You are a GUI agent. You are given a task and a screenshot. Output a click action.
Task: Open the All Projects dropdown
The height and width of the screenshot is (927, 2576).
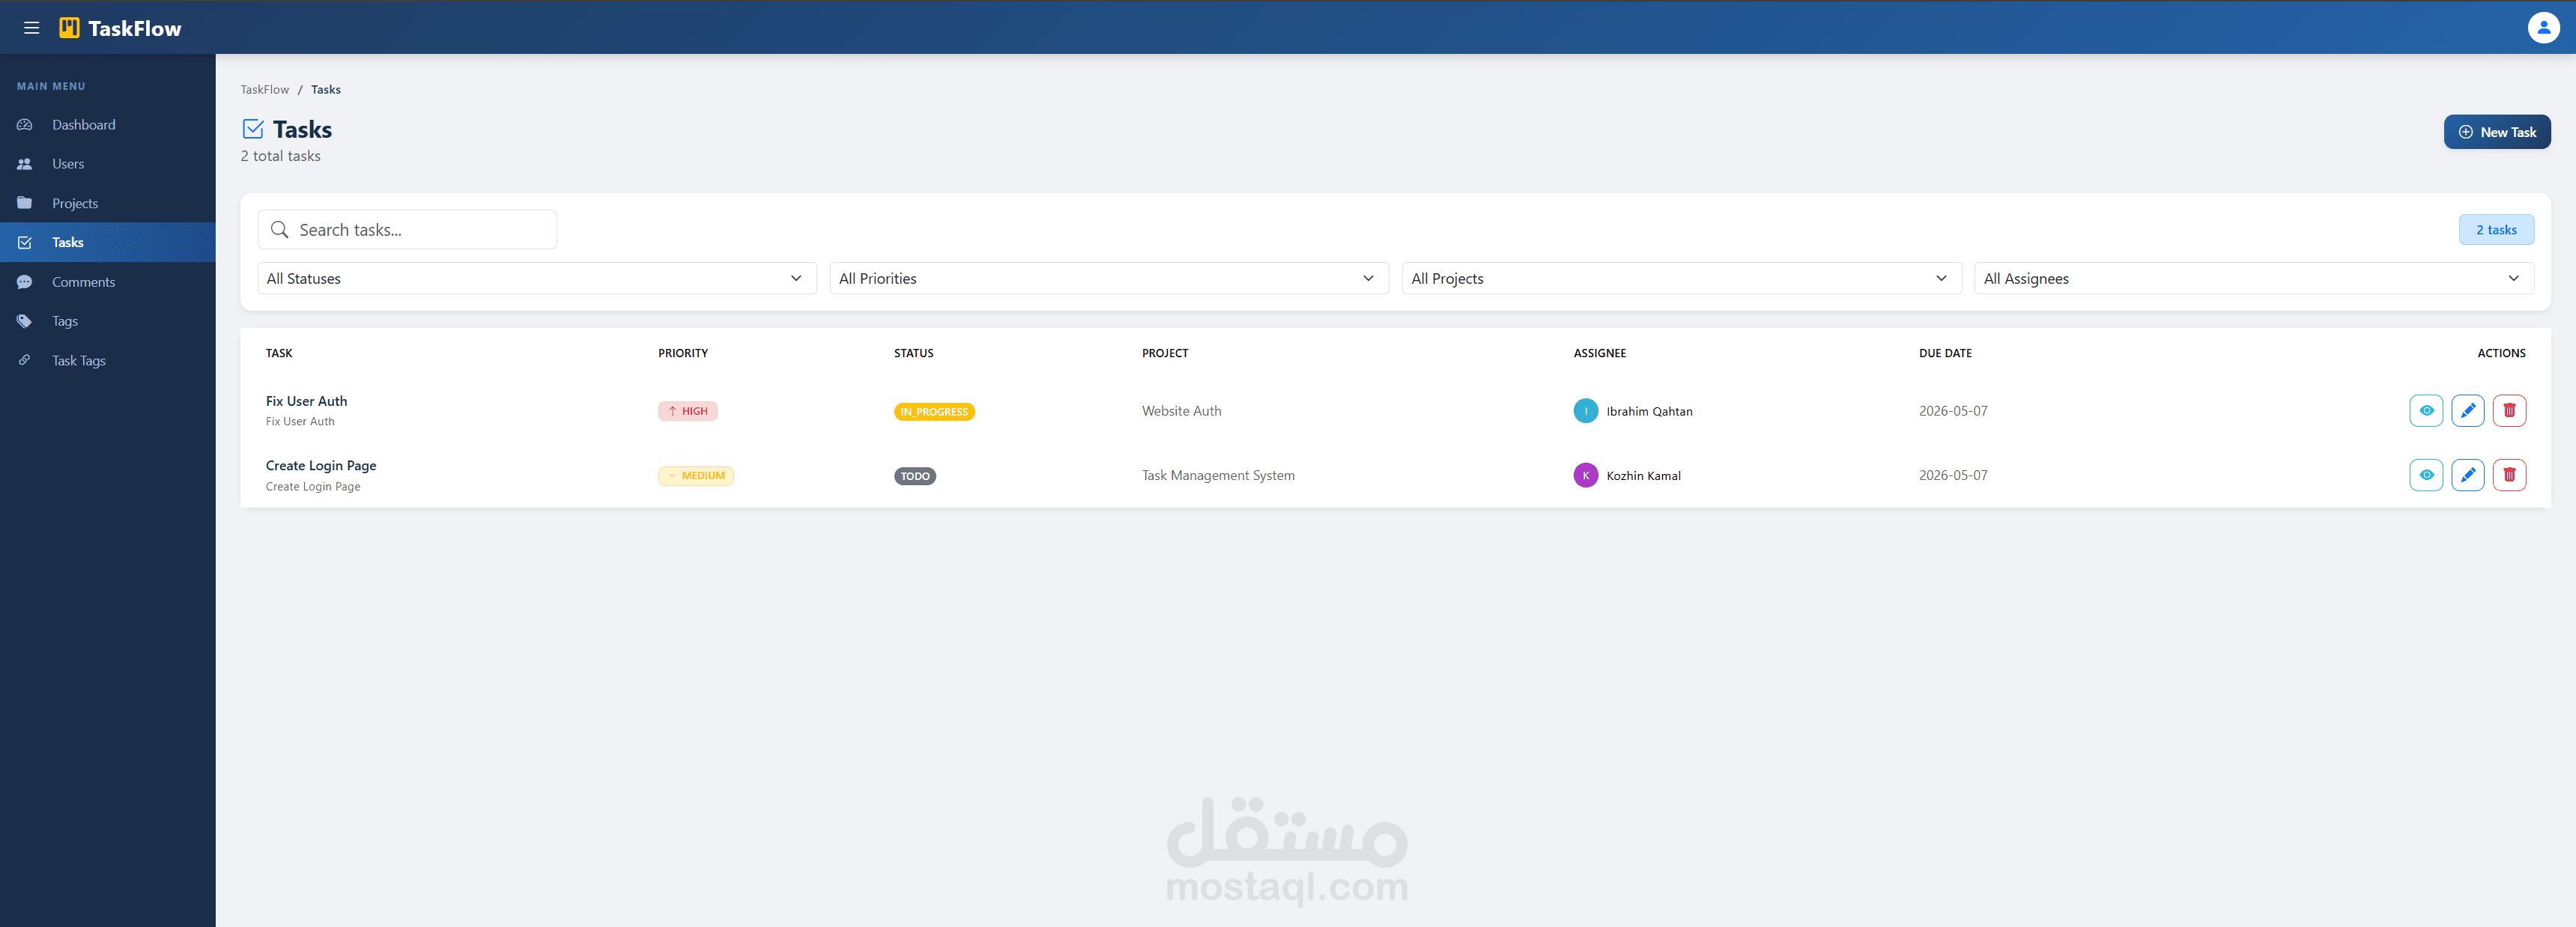pyautogui.click(x=1681, y=278)
